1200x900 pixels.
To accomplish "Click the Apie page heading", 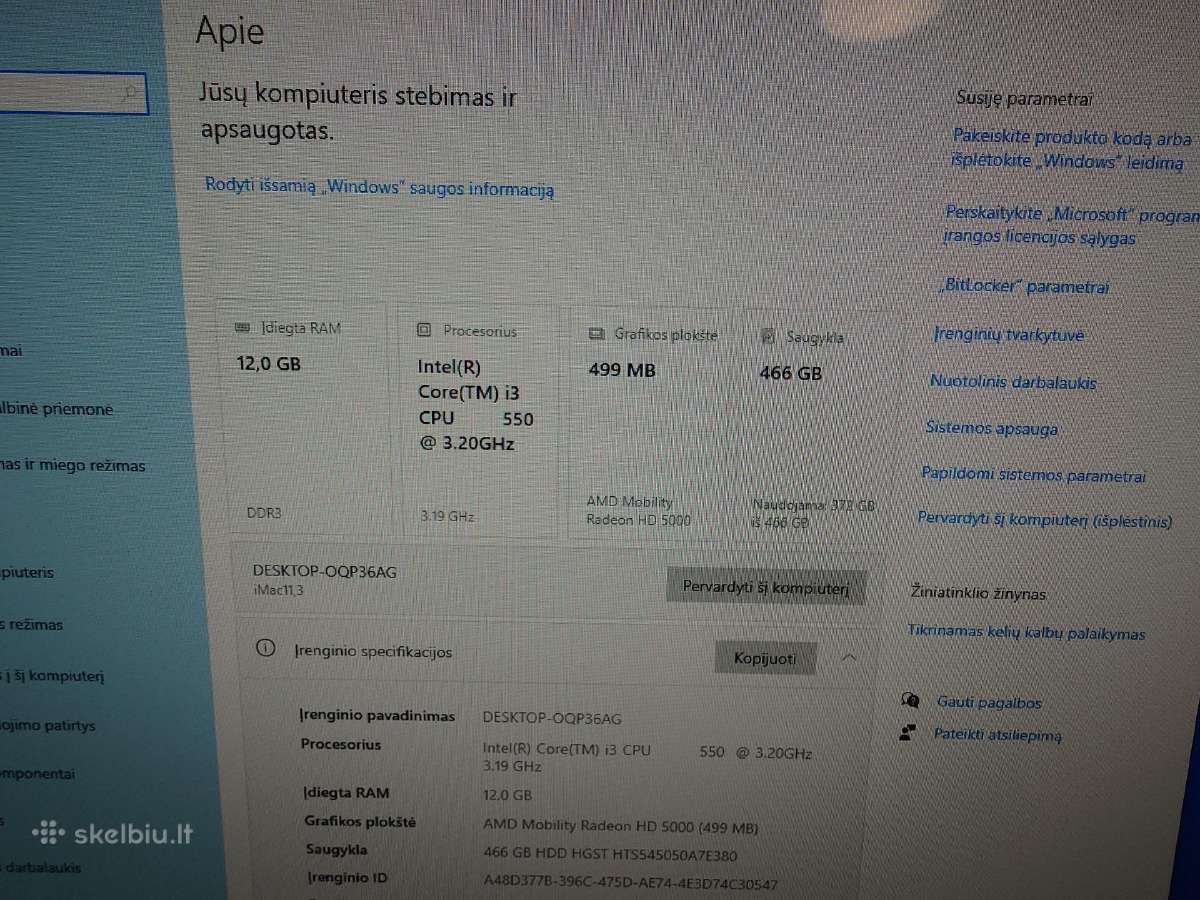I will coord(230,30).
